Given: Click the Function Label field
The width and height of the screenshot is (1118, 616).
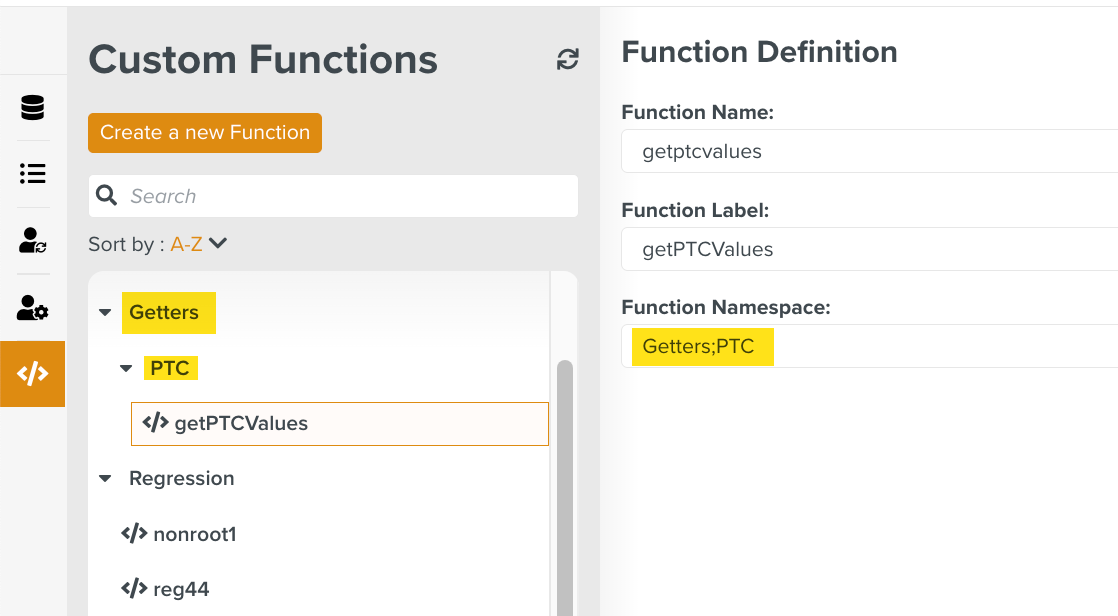Looking at the screenshot, I should point(868,250).
